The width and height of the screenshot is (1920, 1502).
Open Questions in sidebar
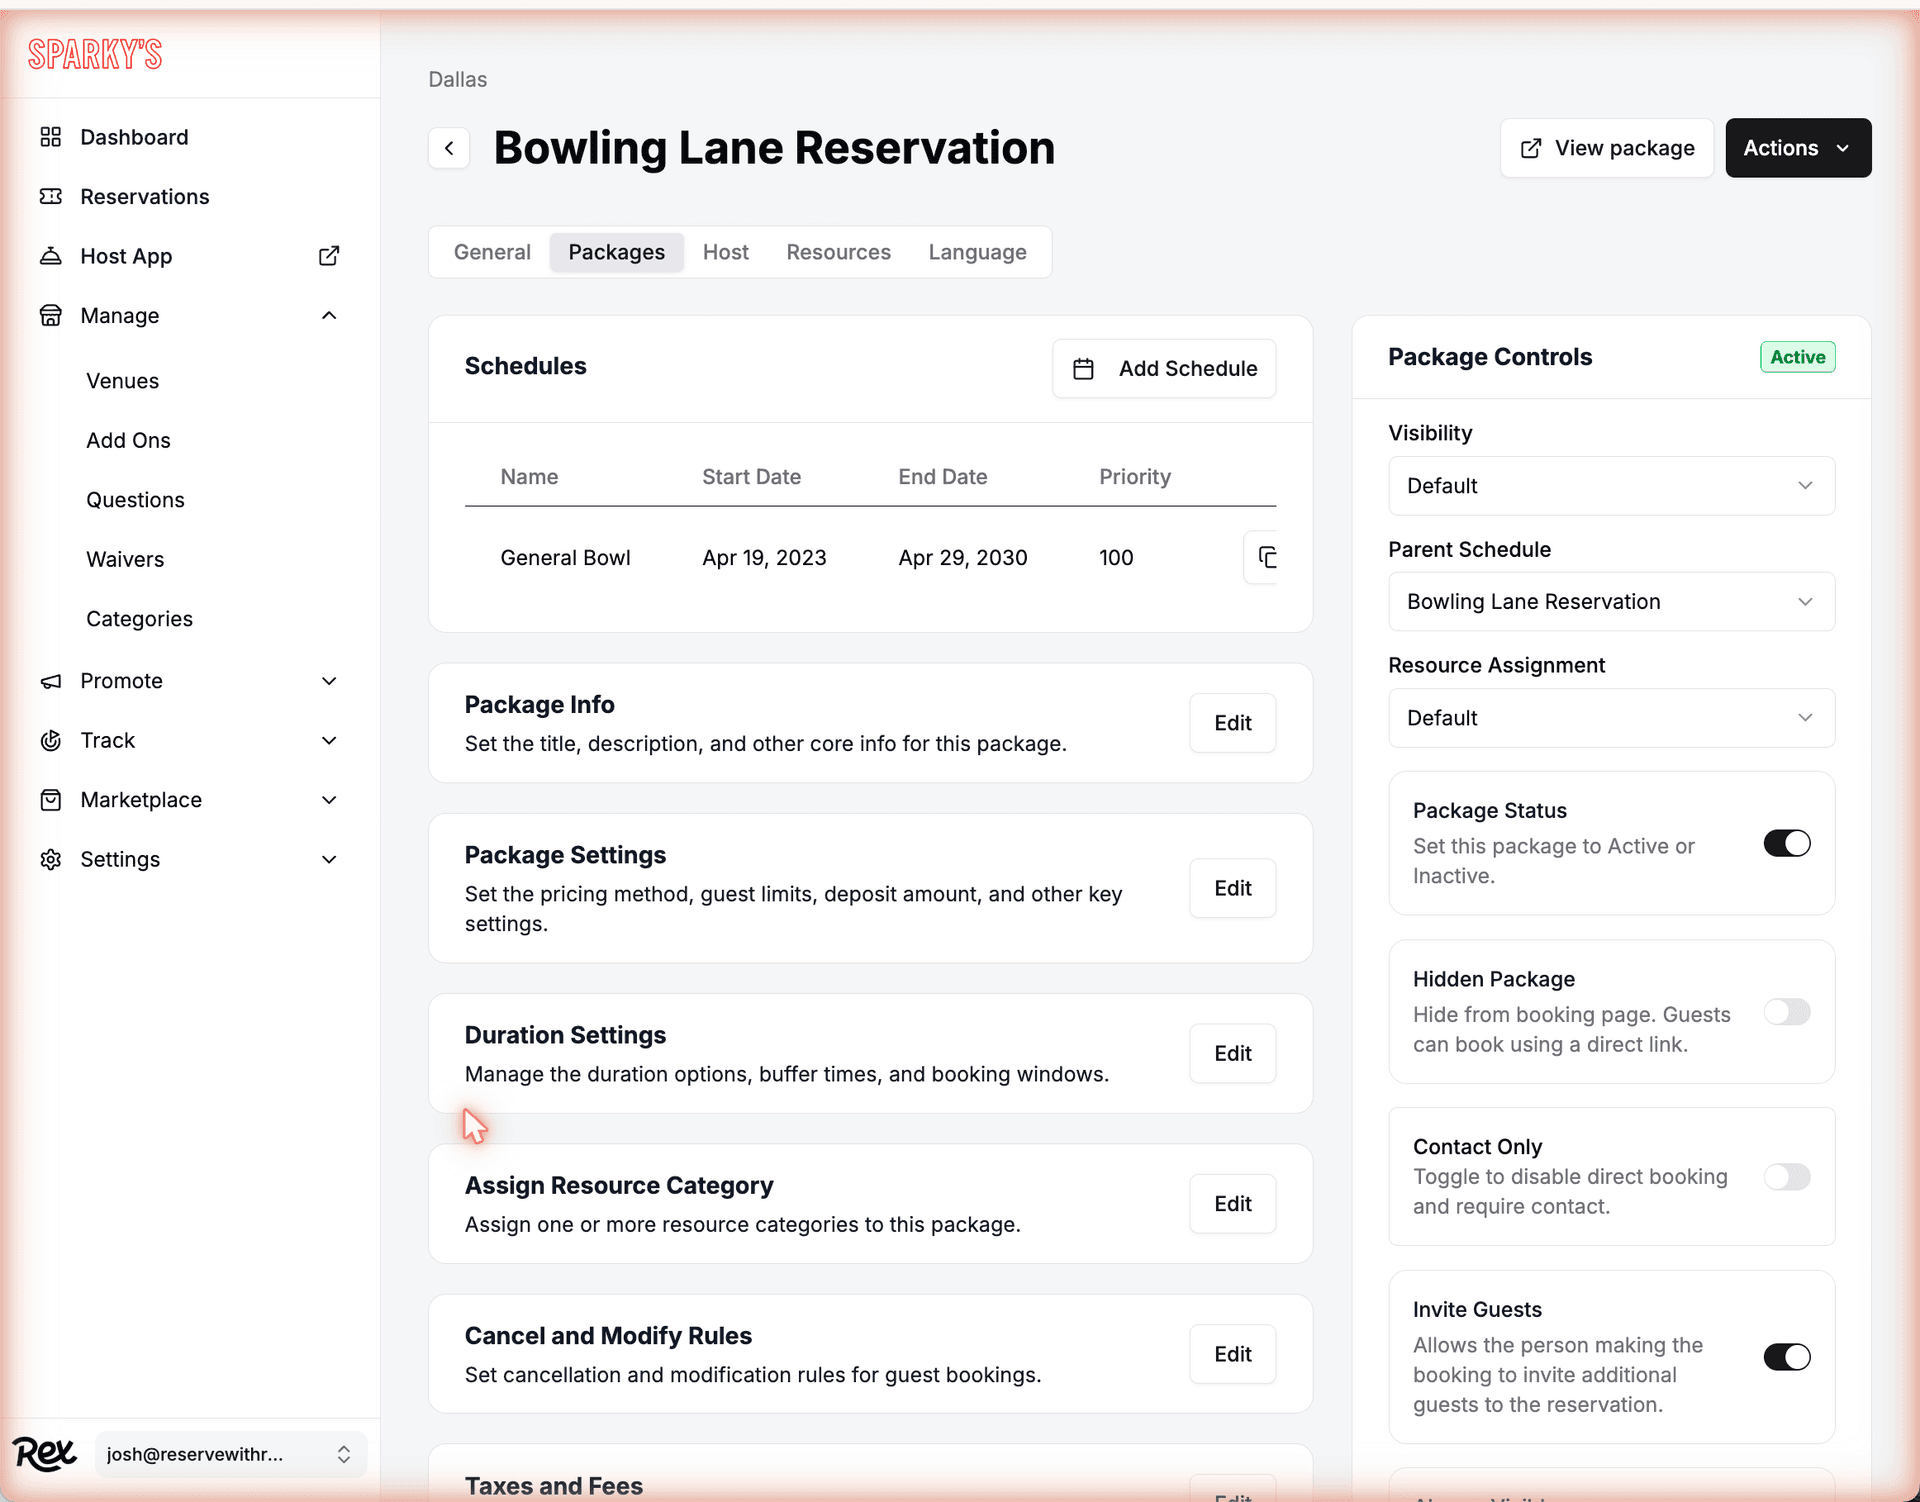click(135, 500)
